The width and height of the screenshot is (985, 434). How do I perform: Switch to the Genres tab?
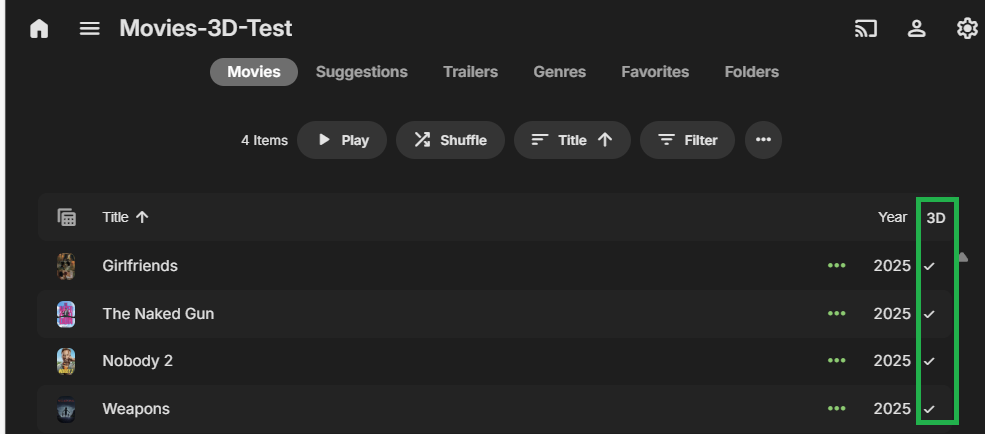(x=559, y=72)
